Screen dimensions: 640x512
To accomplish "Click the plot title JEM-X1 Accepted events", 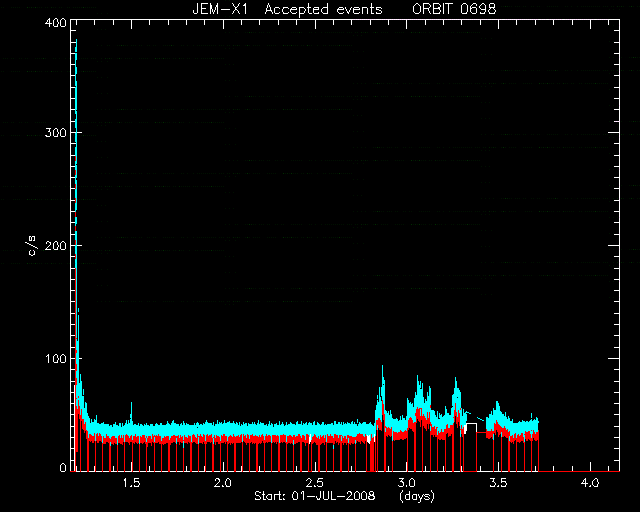I will click(287, 9).
